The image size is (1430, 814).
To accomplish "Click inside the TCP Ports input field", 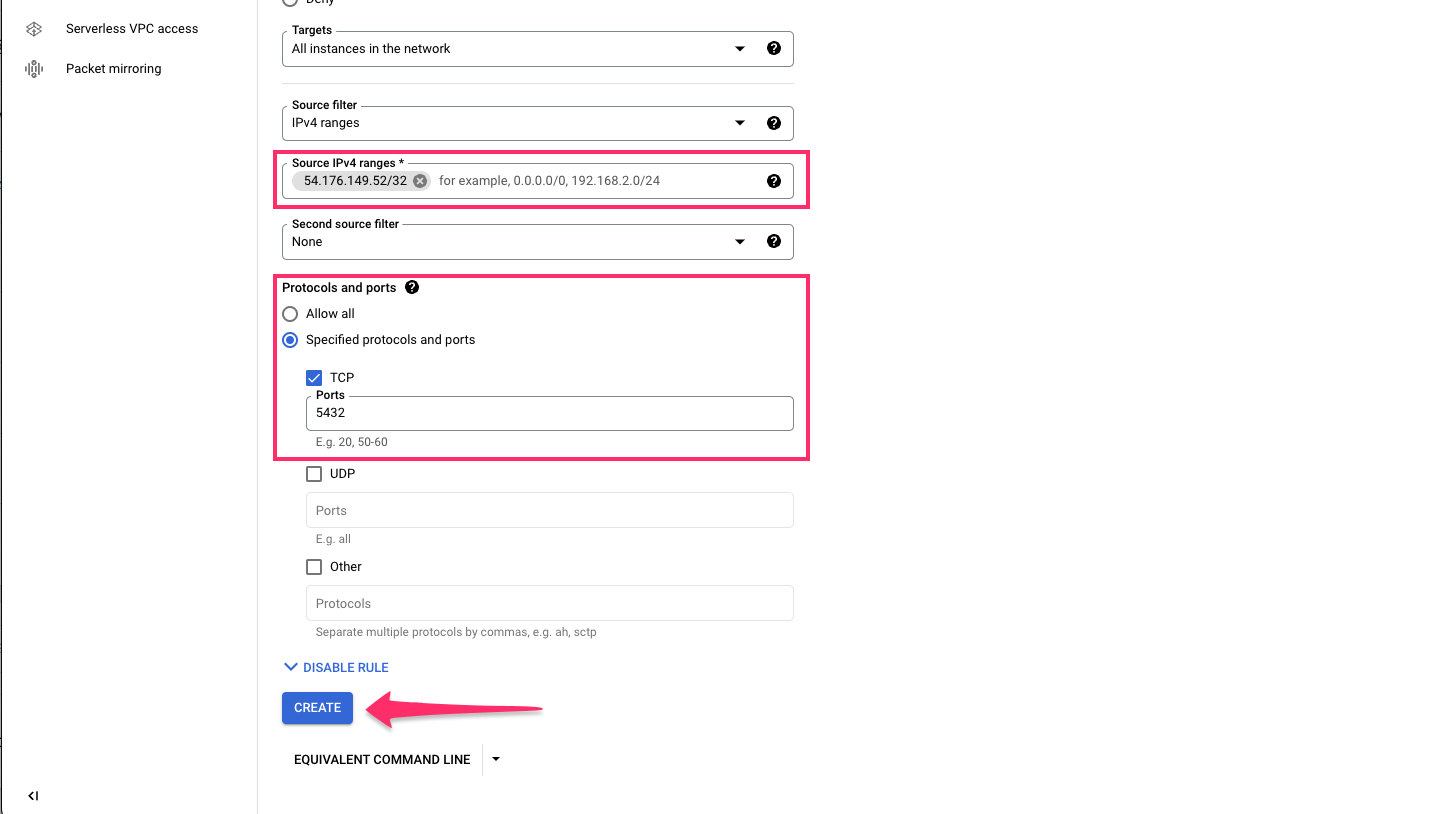I will point(549,413).
